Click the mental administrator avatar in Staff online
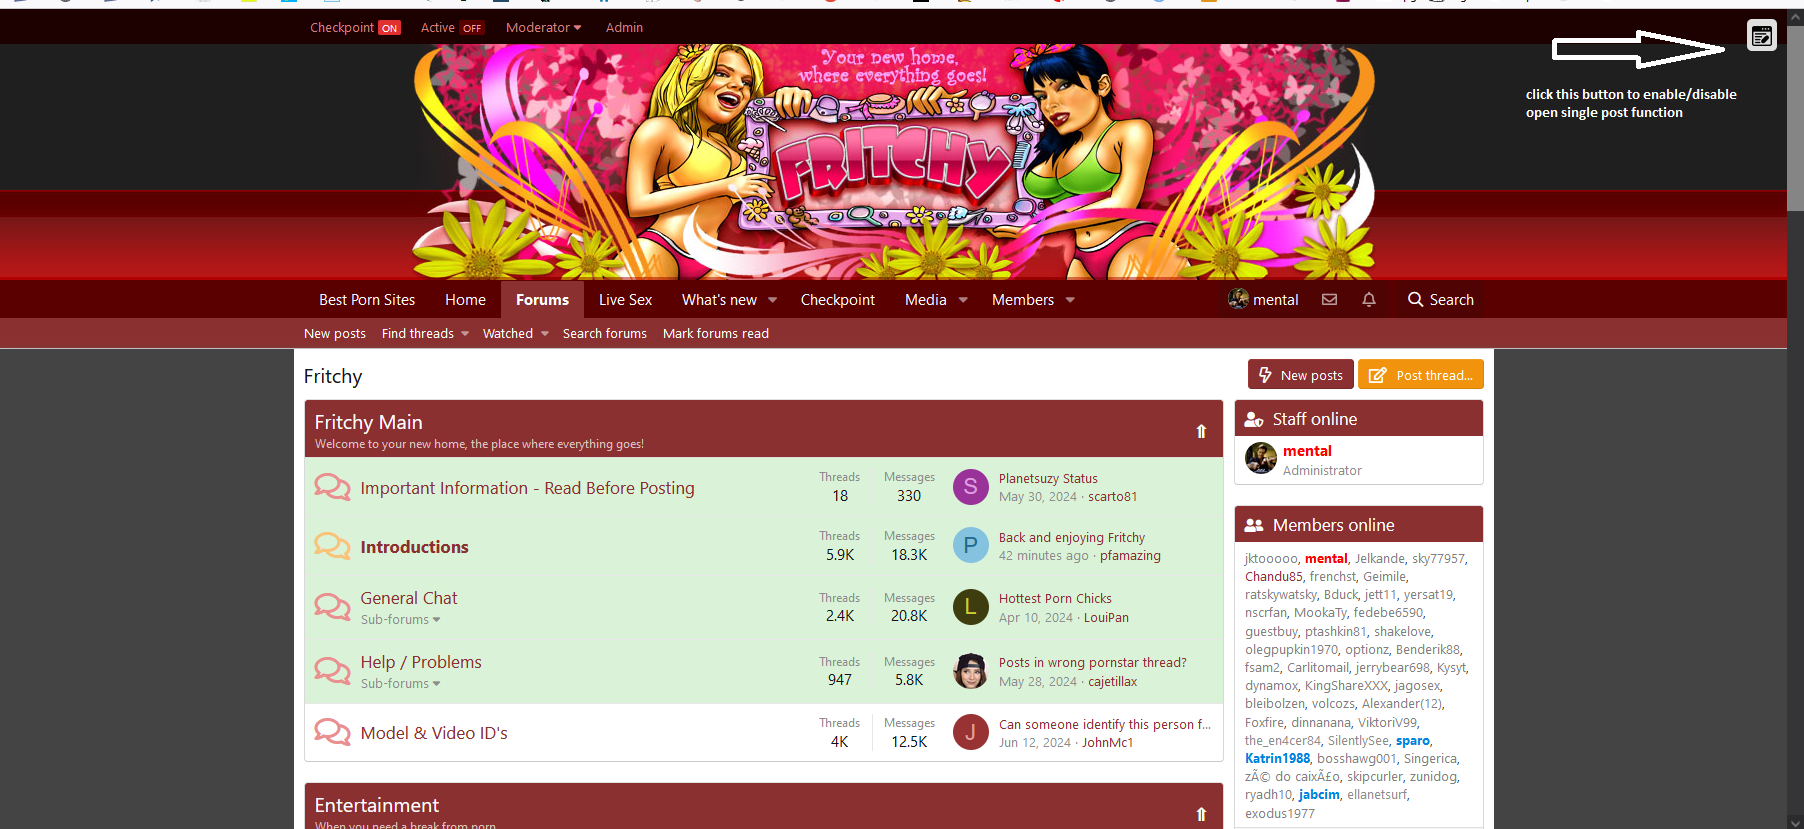 tap(1260, 459)
